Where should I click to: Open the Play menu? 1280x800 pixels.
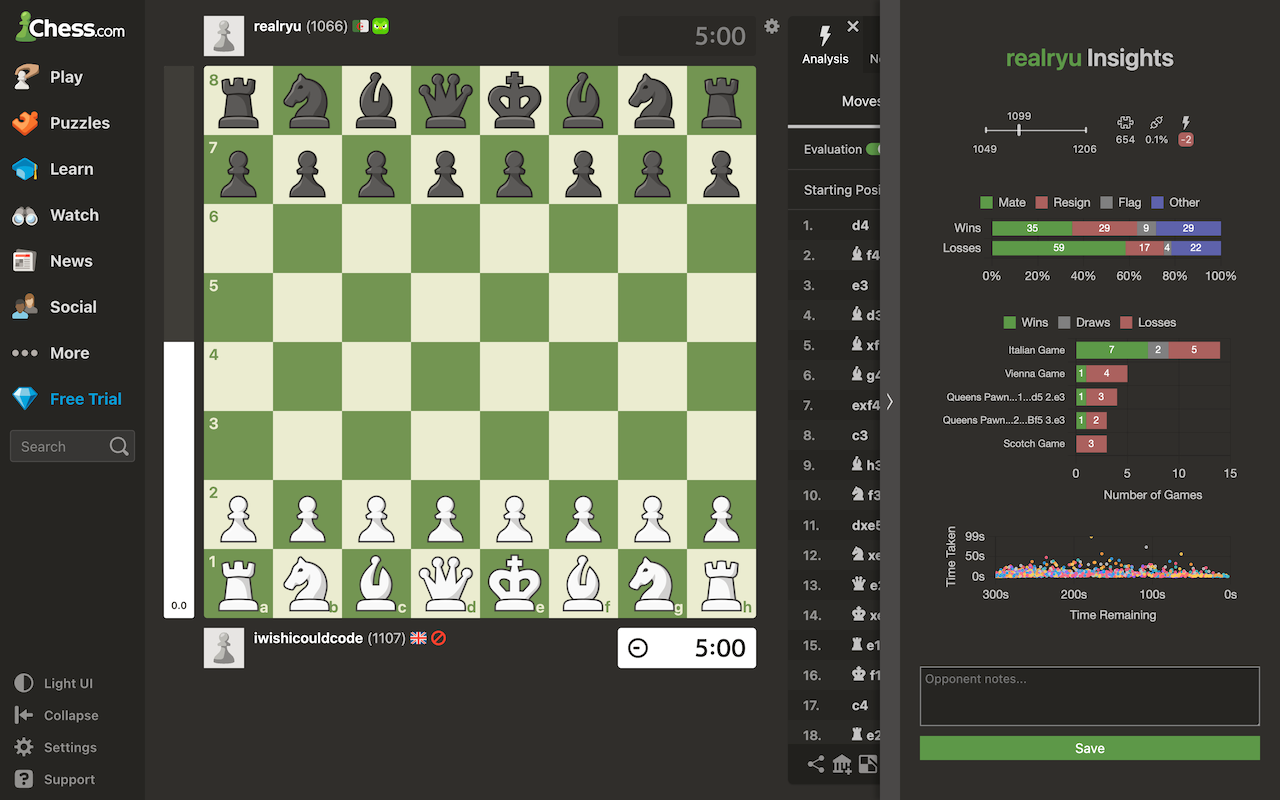[47, 77]
